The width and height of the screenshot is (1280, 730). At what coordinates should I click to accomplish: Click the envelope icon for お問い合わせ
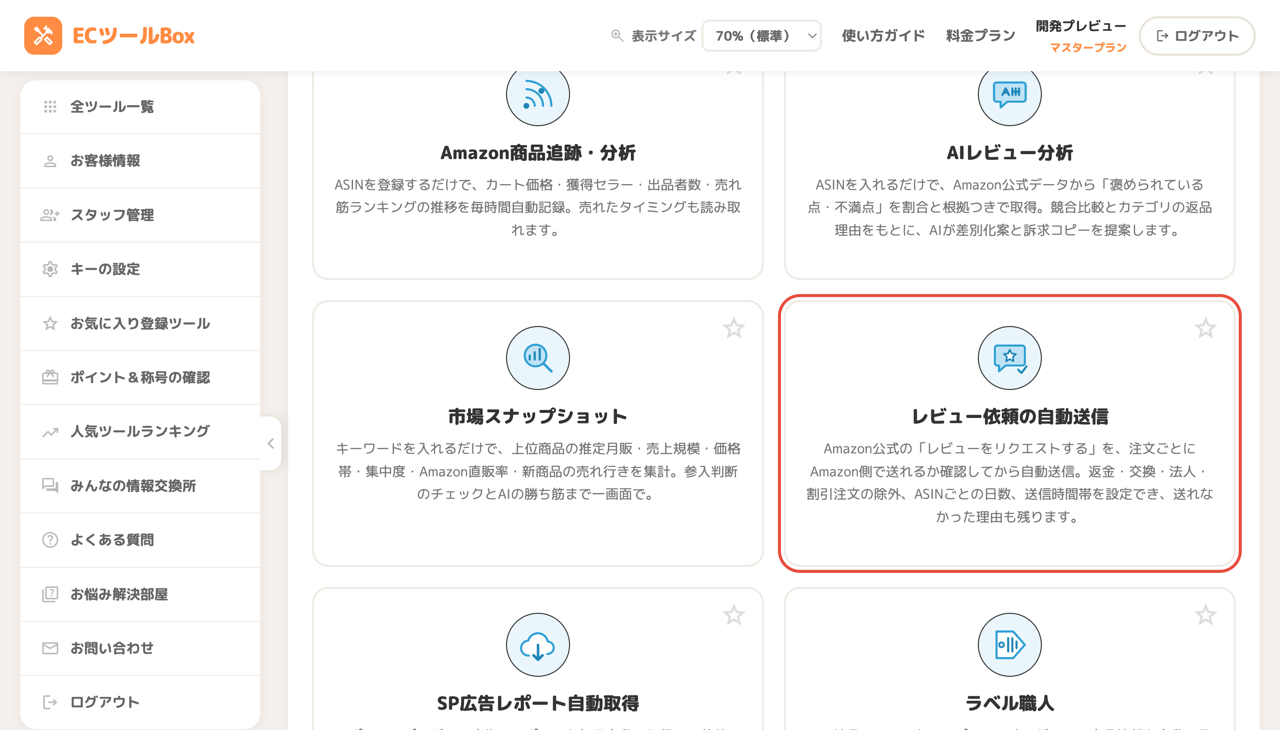(x=50, y=648)
